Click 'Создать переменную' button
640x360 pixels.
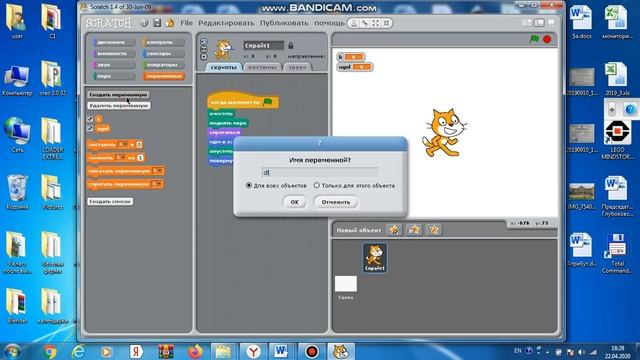point(118,94)
